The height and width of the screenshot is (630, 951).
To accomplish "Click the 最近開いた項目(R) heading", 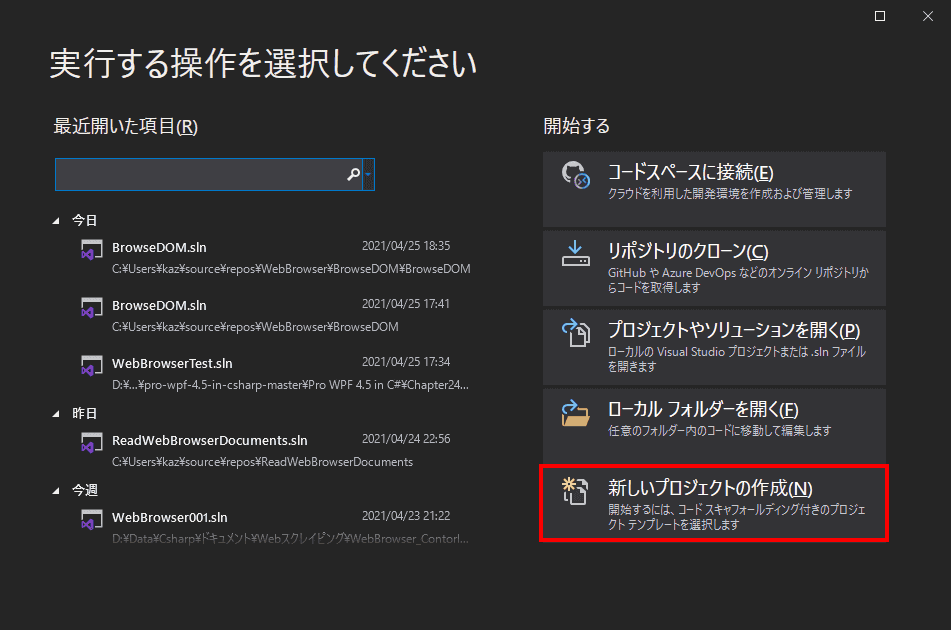I will coord(126,126).
